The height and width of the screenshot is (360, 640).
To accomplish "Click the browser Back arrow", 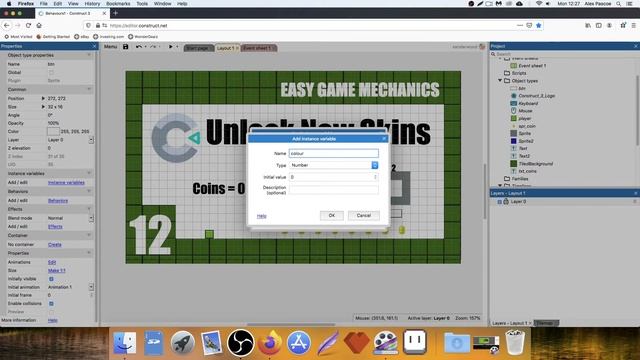I will pos(7,25).
